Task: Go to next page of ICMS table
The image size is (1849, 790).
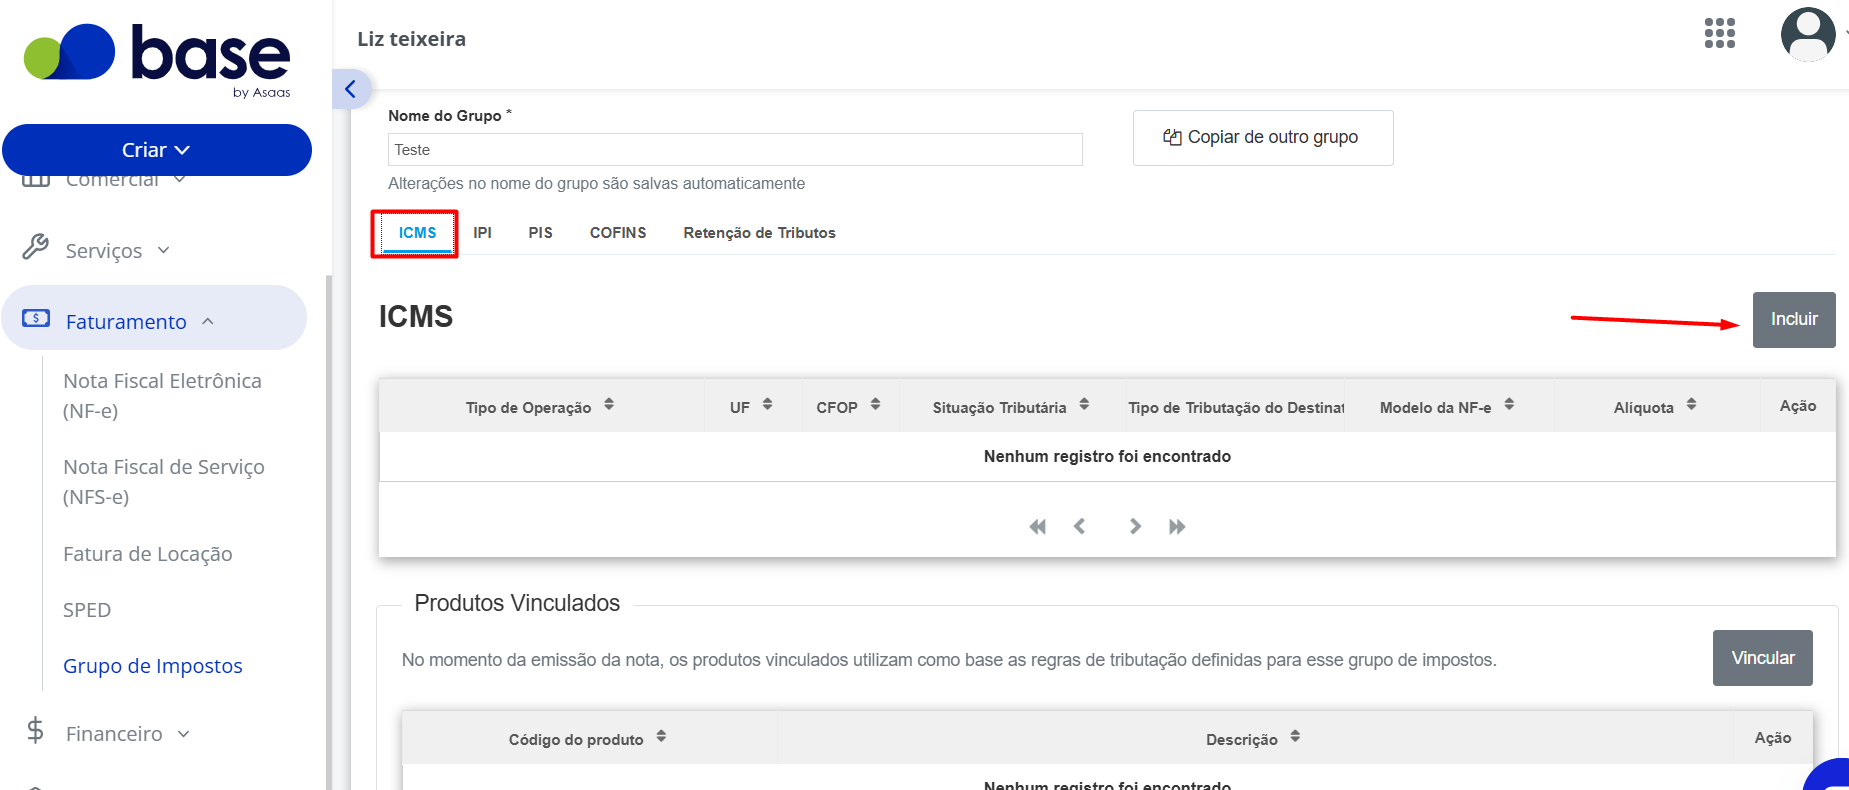Action: click(x=1135, y=526)
